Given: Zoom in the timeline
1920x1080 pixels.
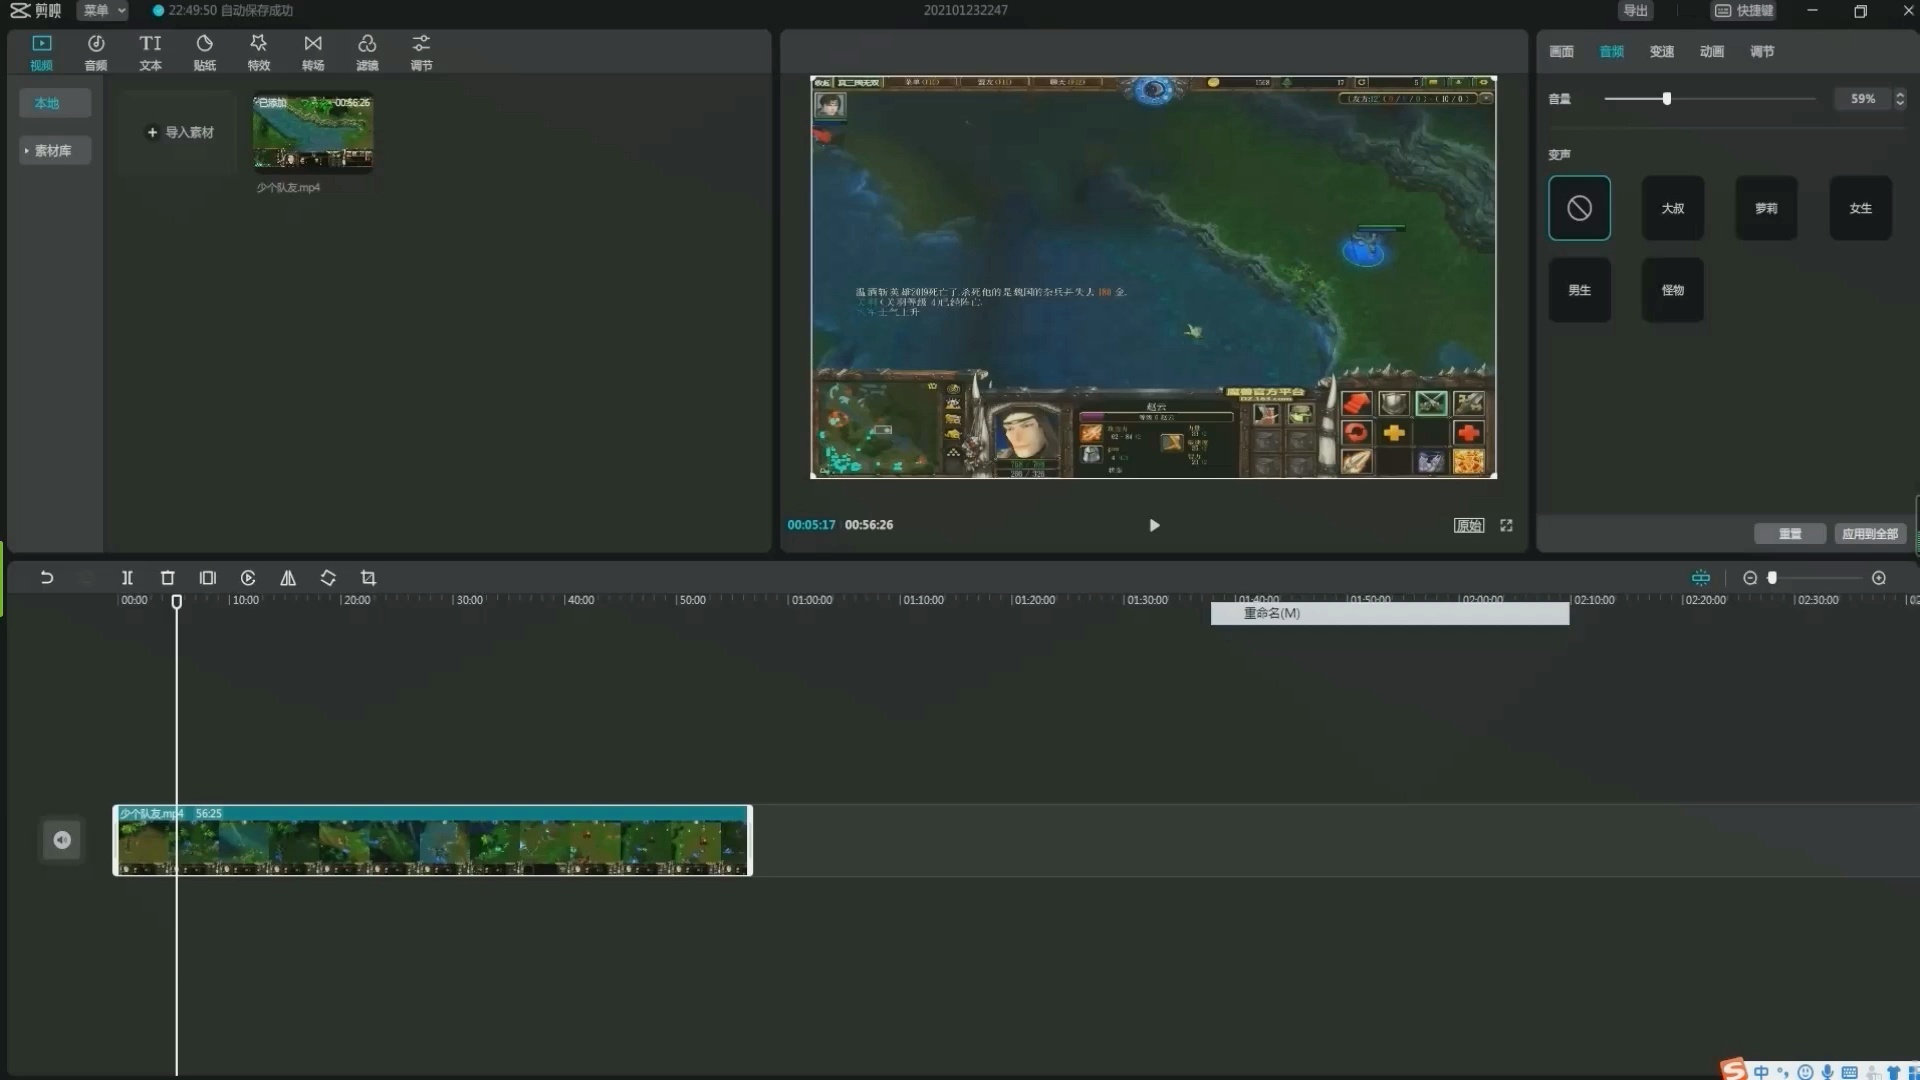Looking at the screenshot, I should pyautogui.click(x=1879, y=578).
